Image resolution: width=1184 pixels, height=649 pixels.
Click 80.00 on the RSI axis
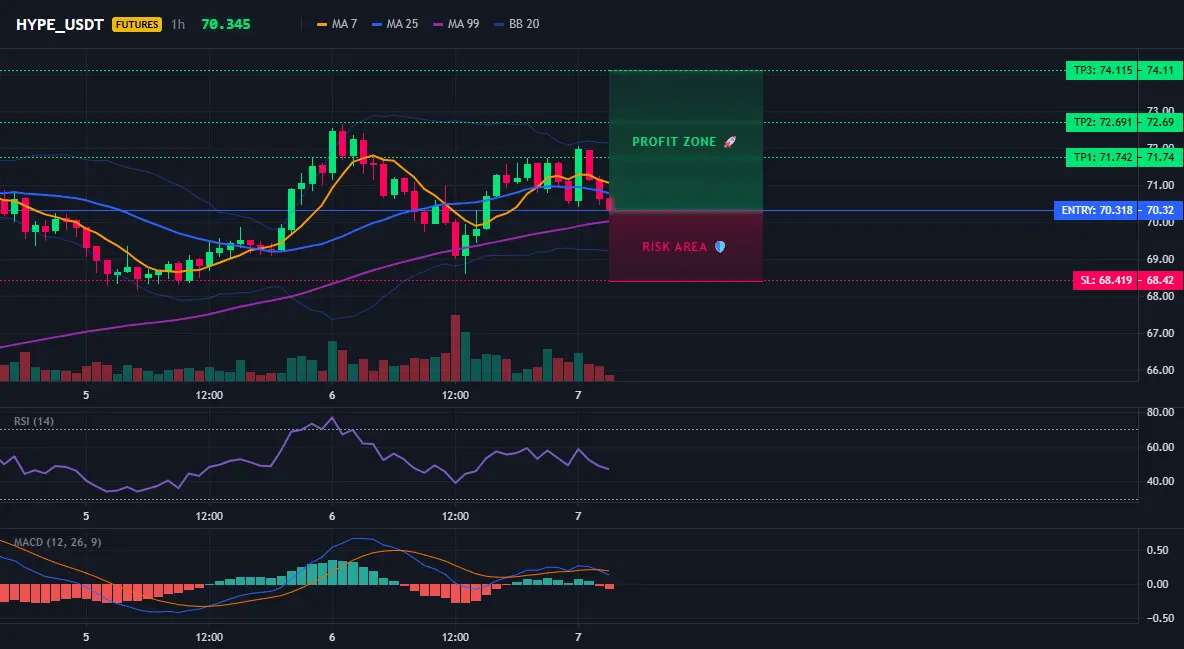pyautogui.click(x=1160, y=413)
